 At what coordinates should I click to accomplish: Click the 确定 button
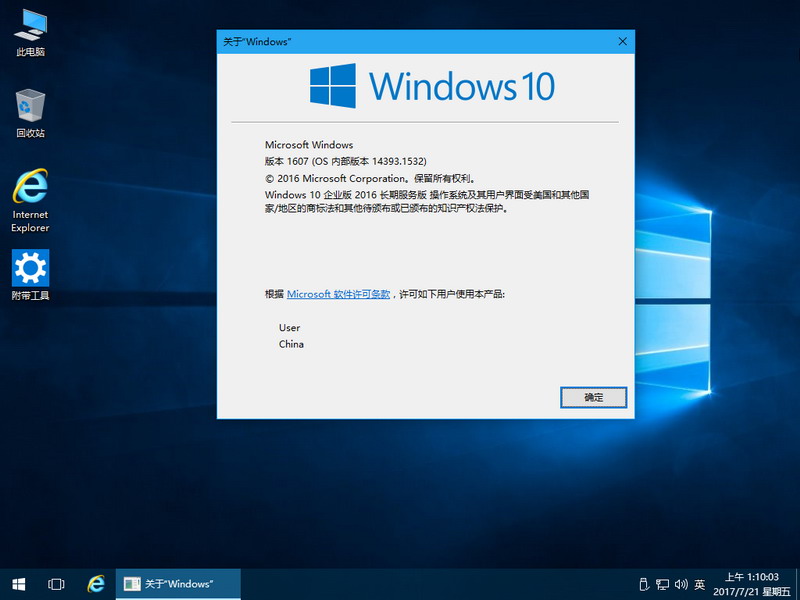tap(593, 397)
